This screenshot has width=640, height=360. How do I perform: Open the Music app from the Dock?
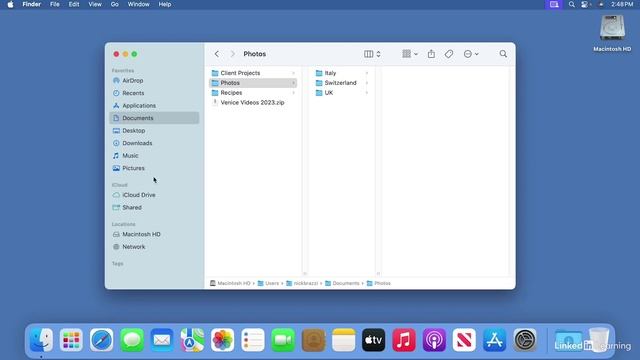(404, 340)
